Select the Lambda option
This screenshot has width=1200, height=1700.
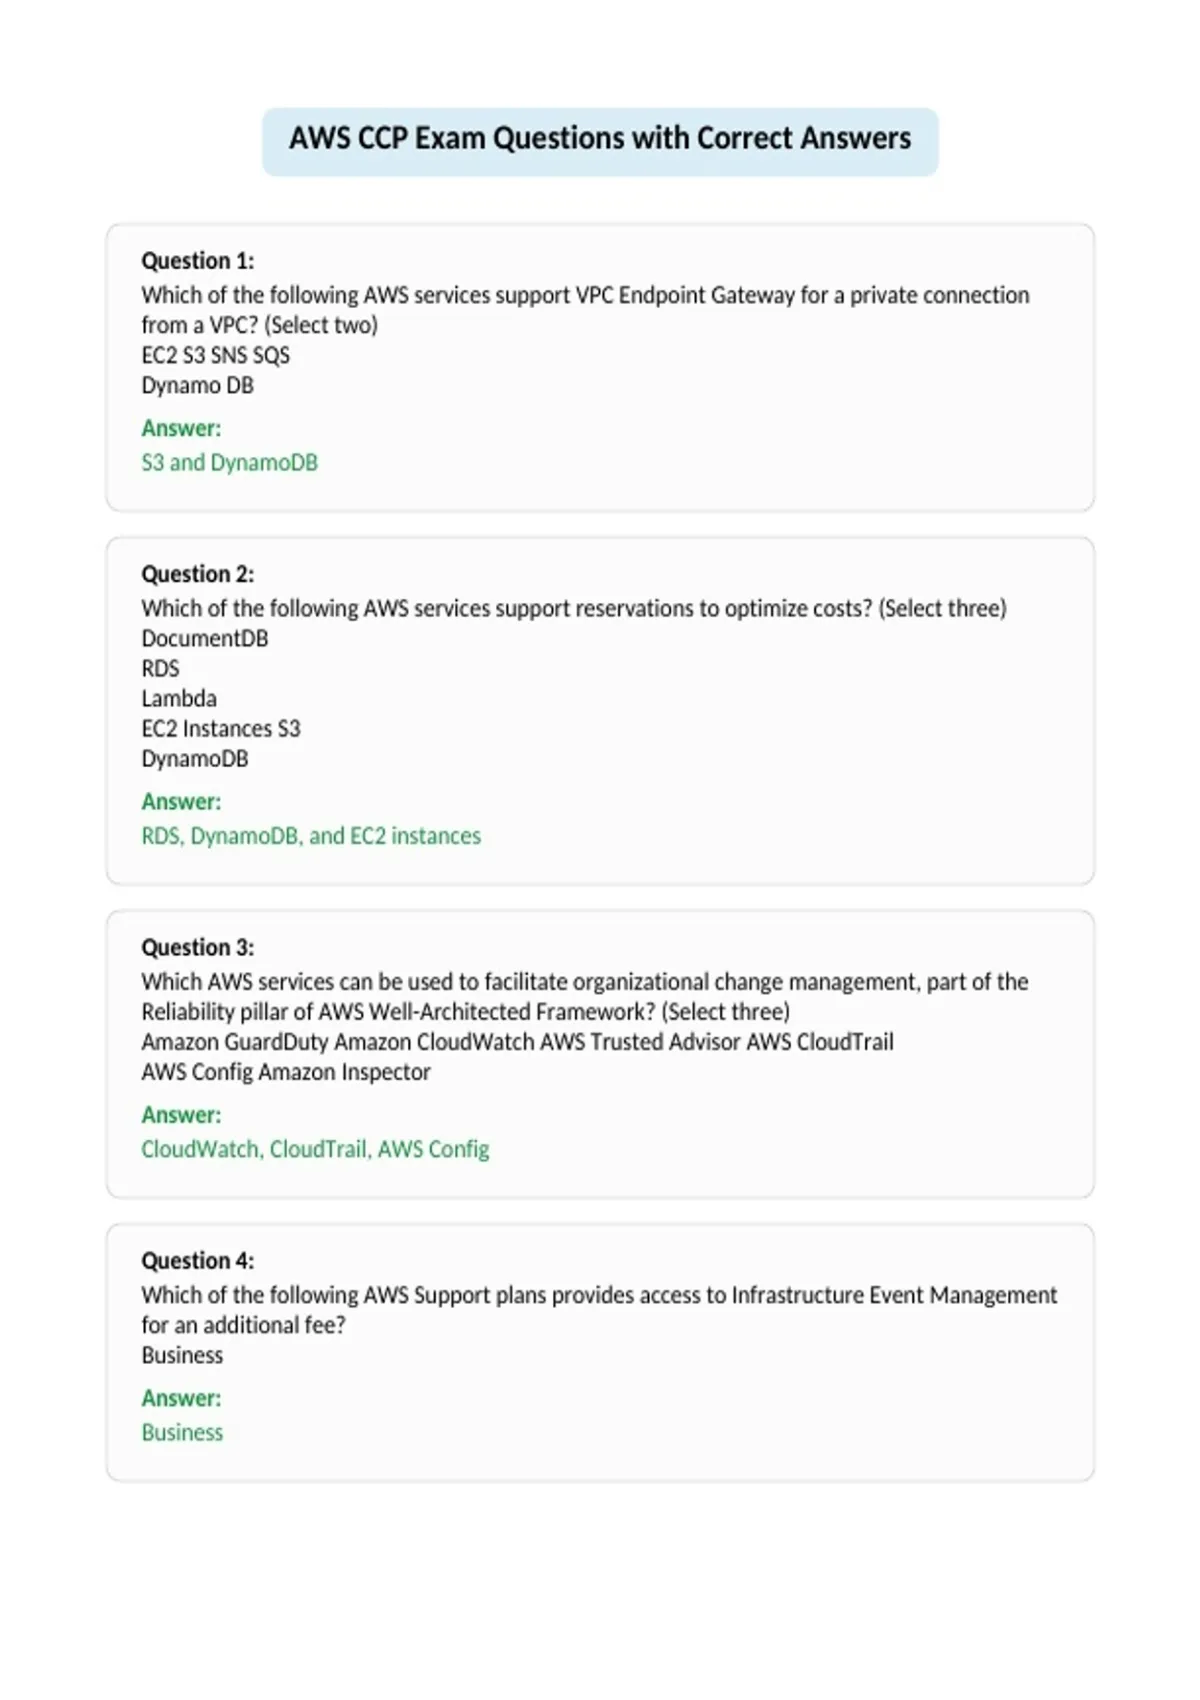(179, 699)
